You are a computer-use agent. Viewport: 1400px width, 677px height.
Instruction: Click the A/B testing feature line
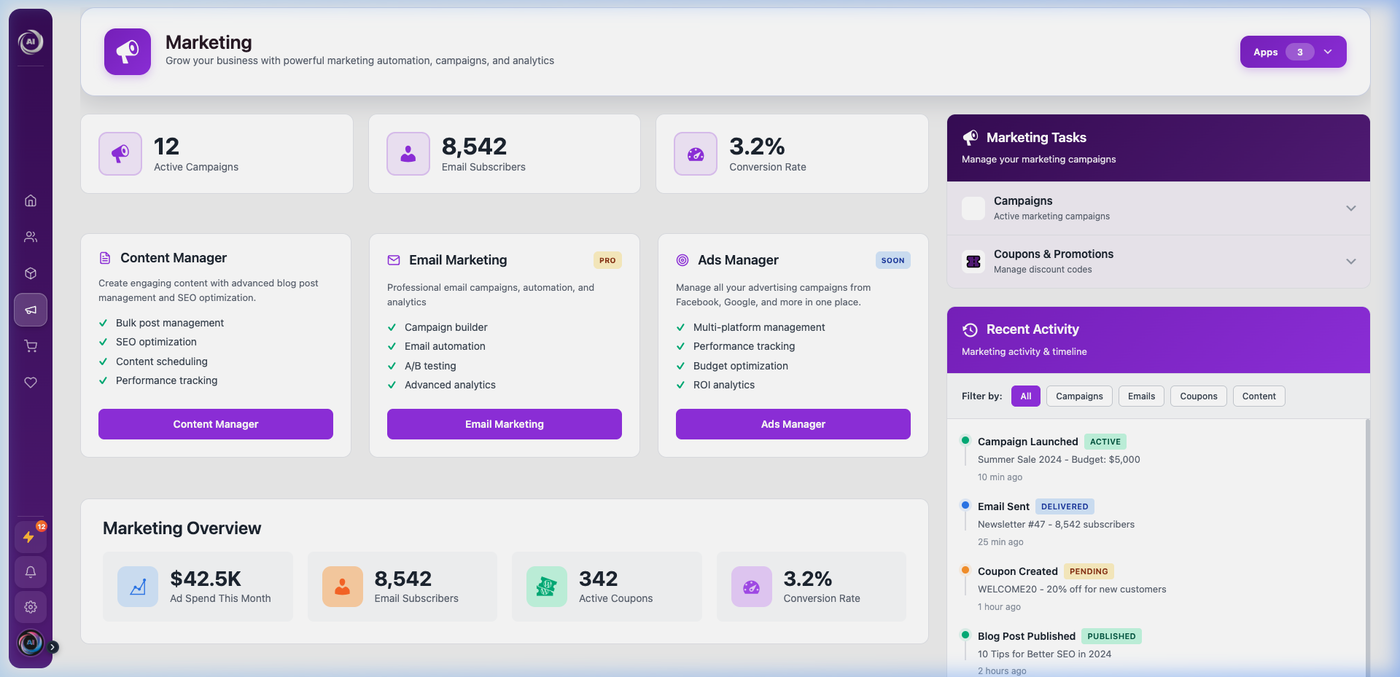430,366
